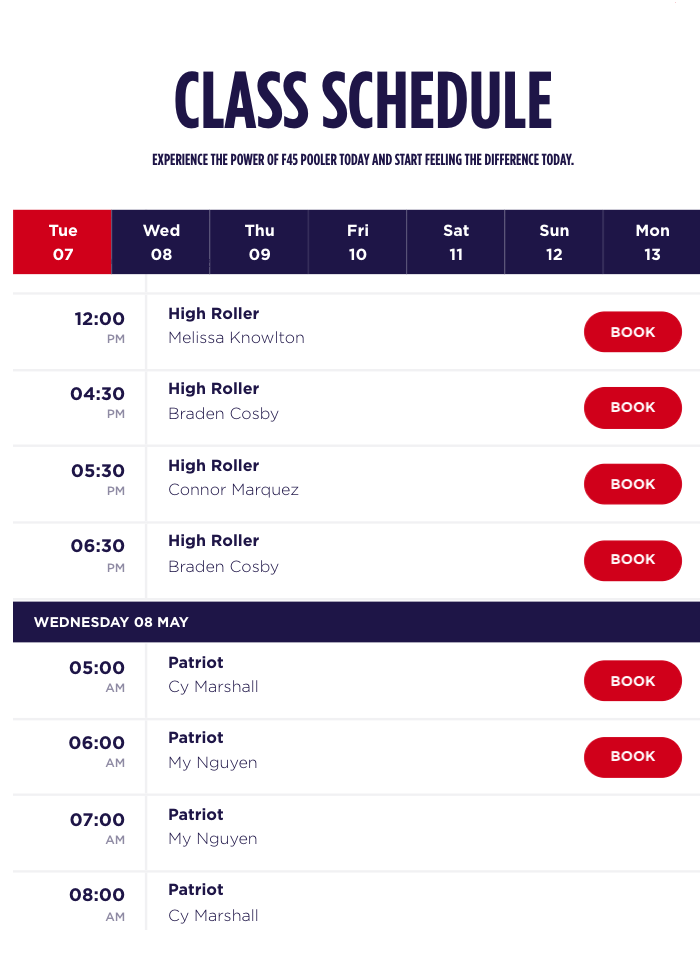Switch to Sunday 12 schedule
Viewport: 700px width, 980px height.
(x=553, y=241)
